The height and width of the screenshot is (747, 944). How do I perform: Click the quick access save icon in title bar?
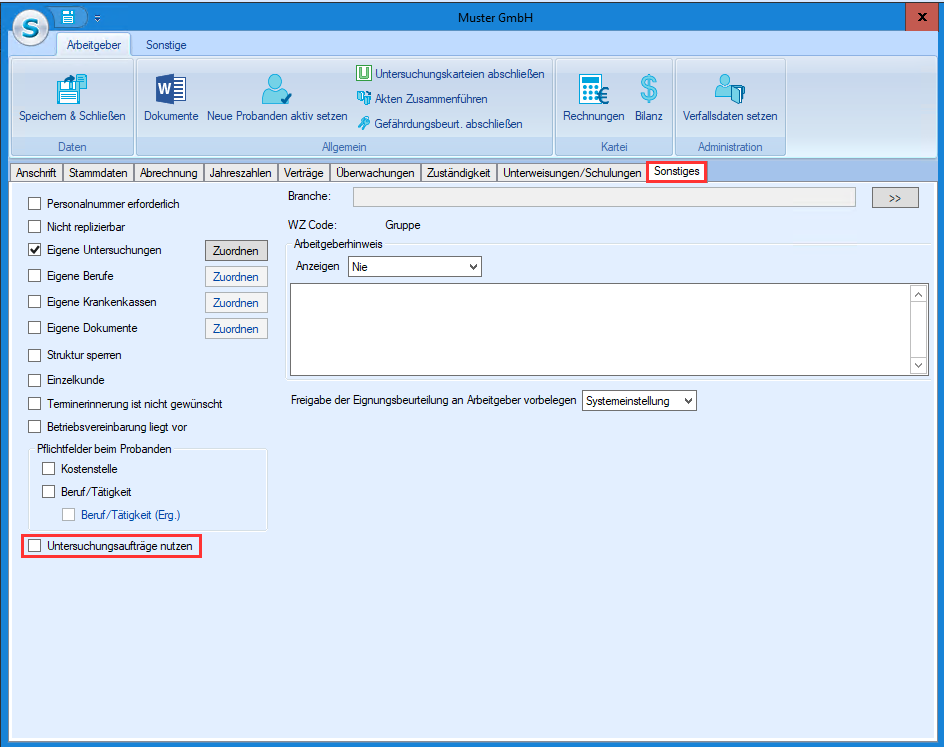click(x=67, y=17)
